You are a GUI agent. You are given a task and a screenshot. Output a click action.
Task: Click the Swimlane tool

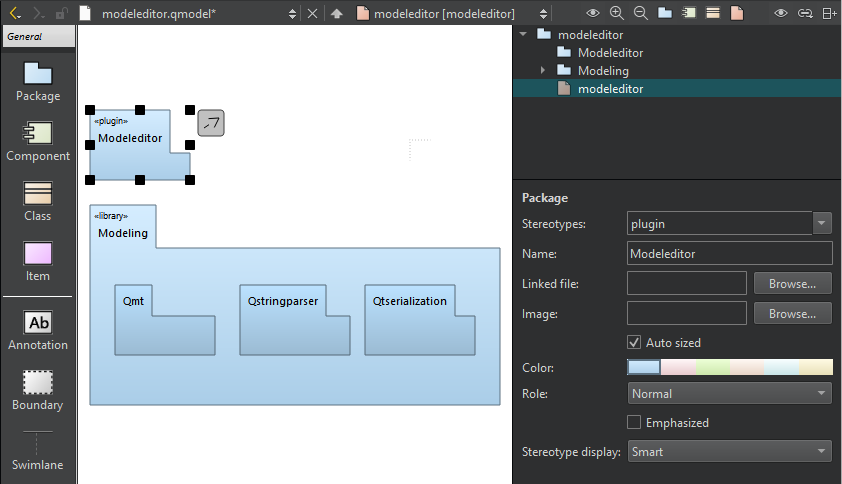38,450
